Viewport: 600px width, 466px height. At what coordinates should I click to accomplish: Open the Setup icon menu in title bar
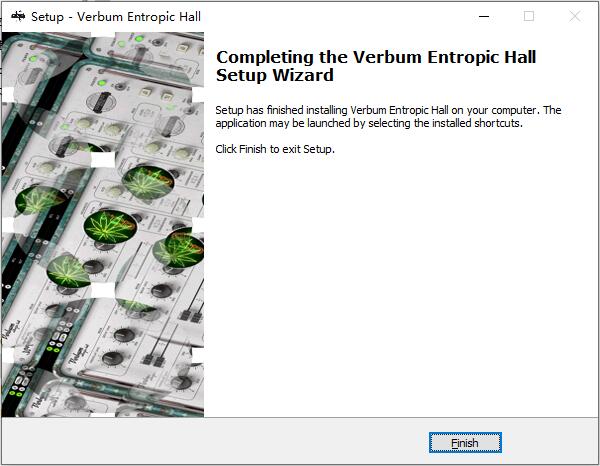pos(18,16)
